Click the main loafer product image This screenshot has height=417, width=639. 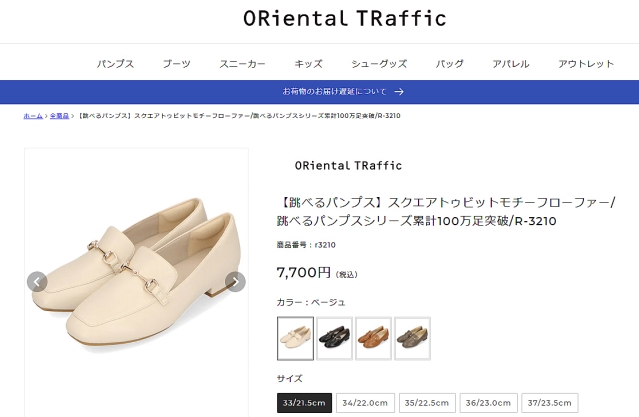(x=136, y=280)
